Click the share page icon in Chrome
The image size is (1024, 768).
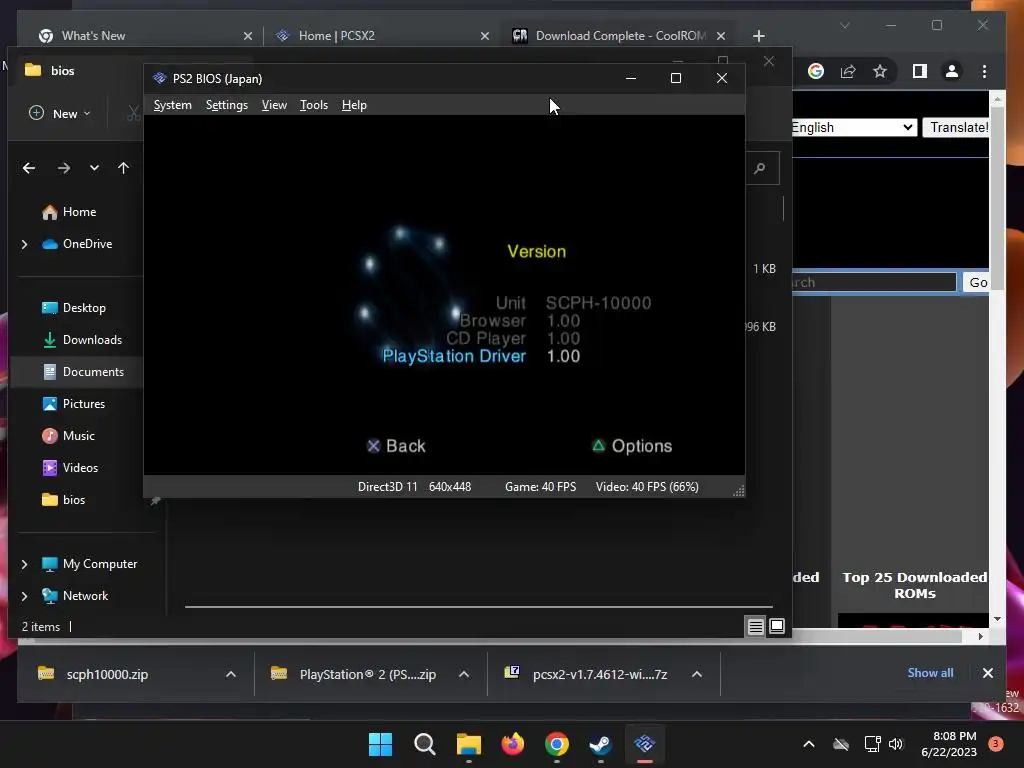click(848, 71)
